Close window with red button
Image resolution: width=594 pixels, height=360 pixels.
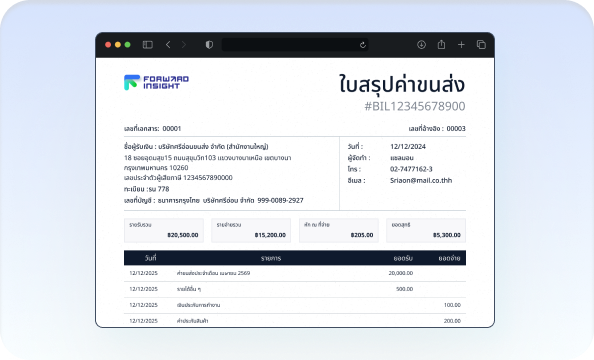[x=108, y=45]
